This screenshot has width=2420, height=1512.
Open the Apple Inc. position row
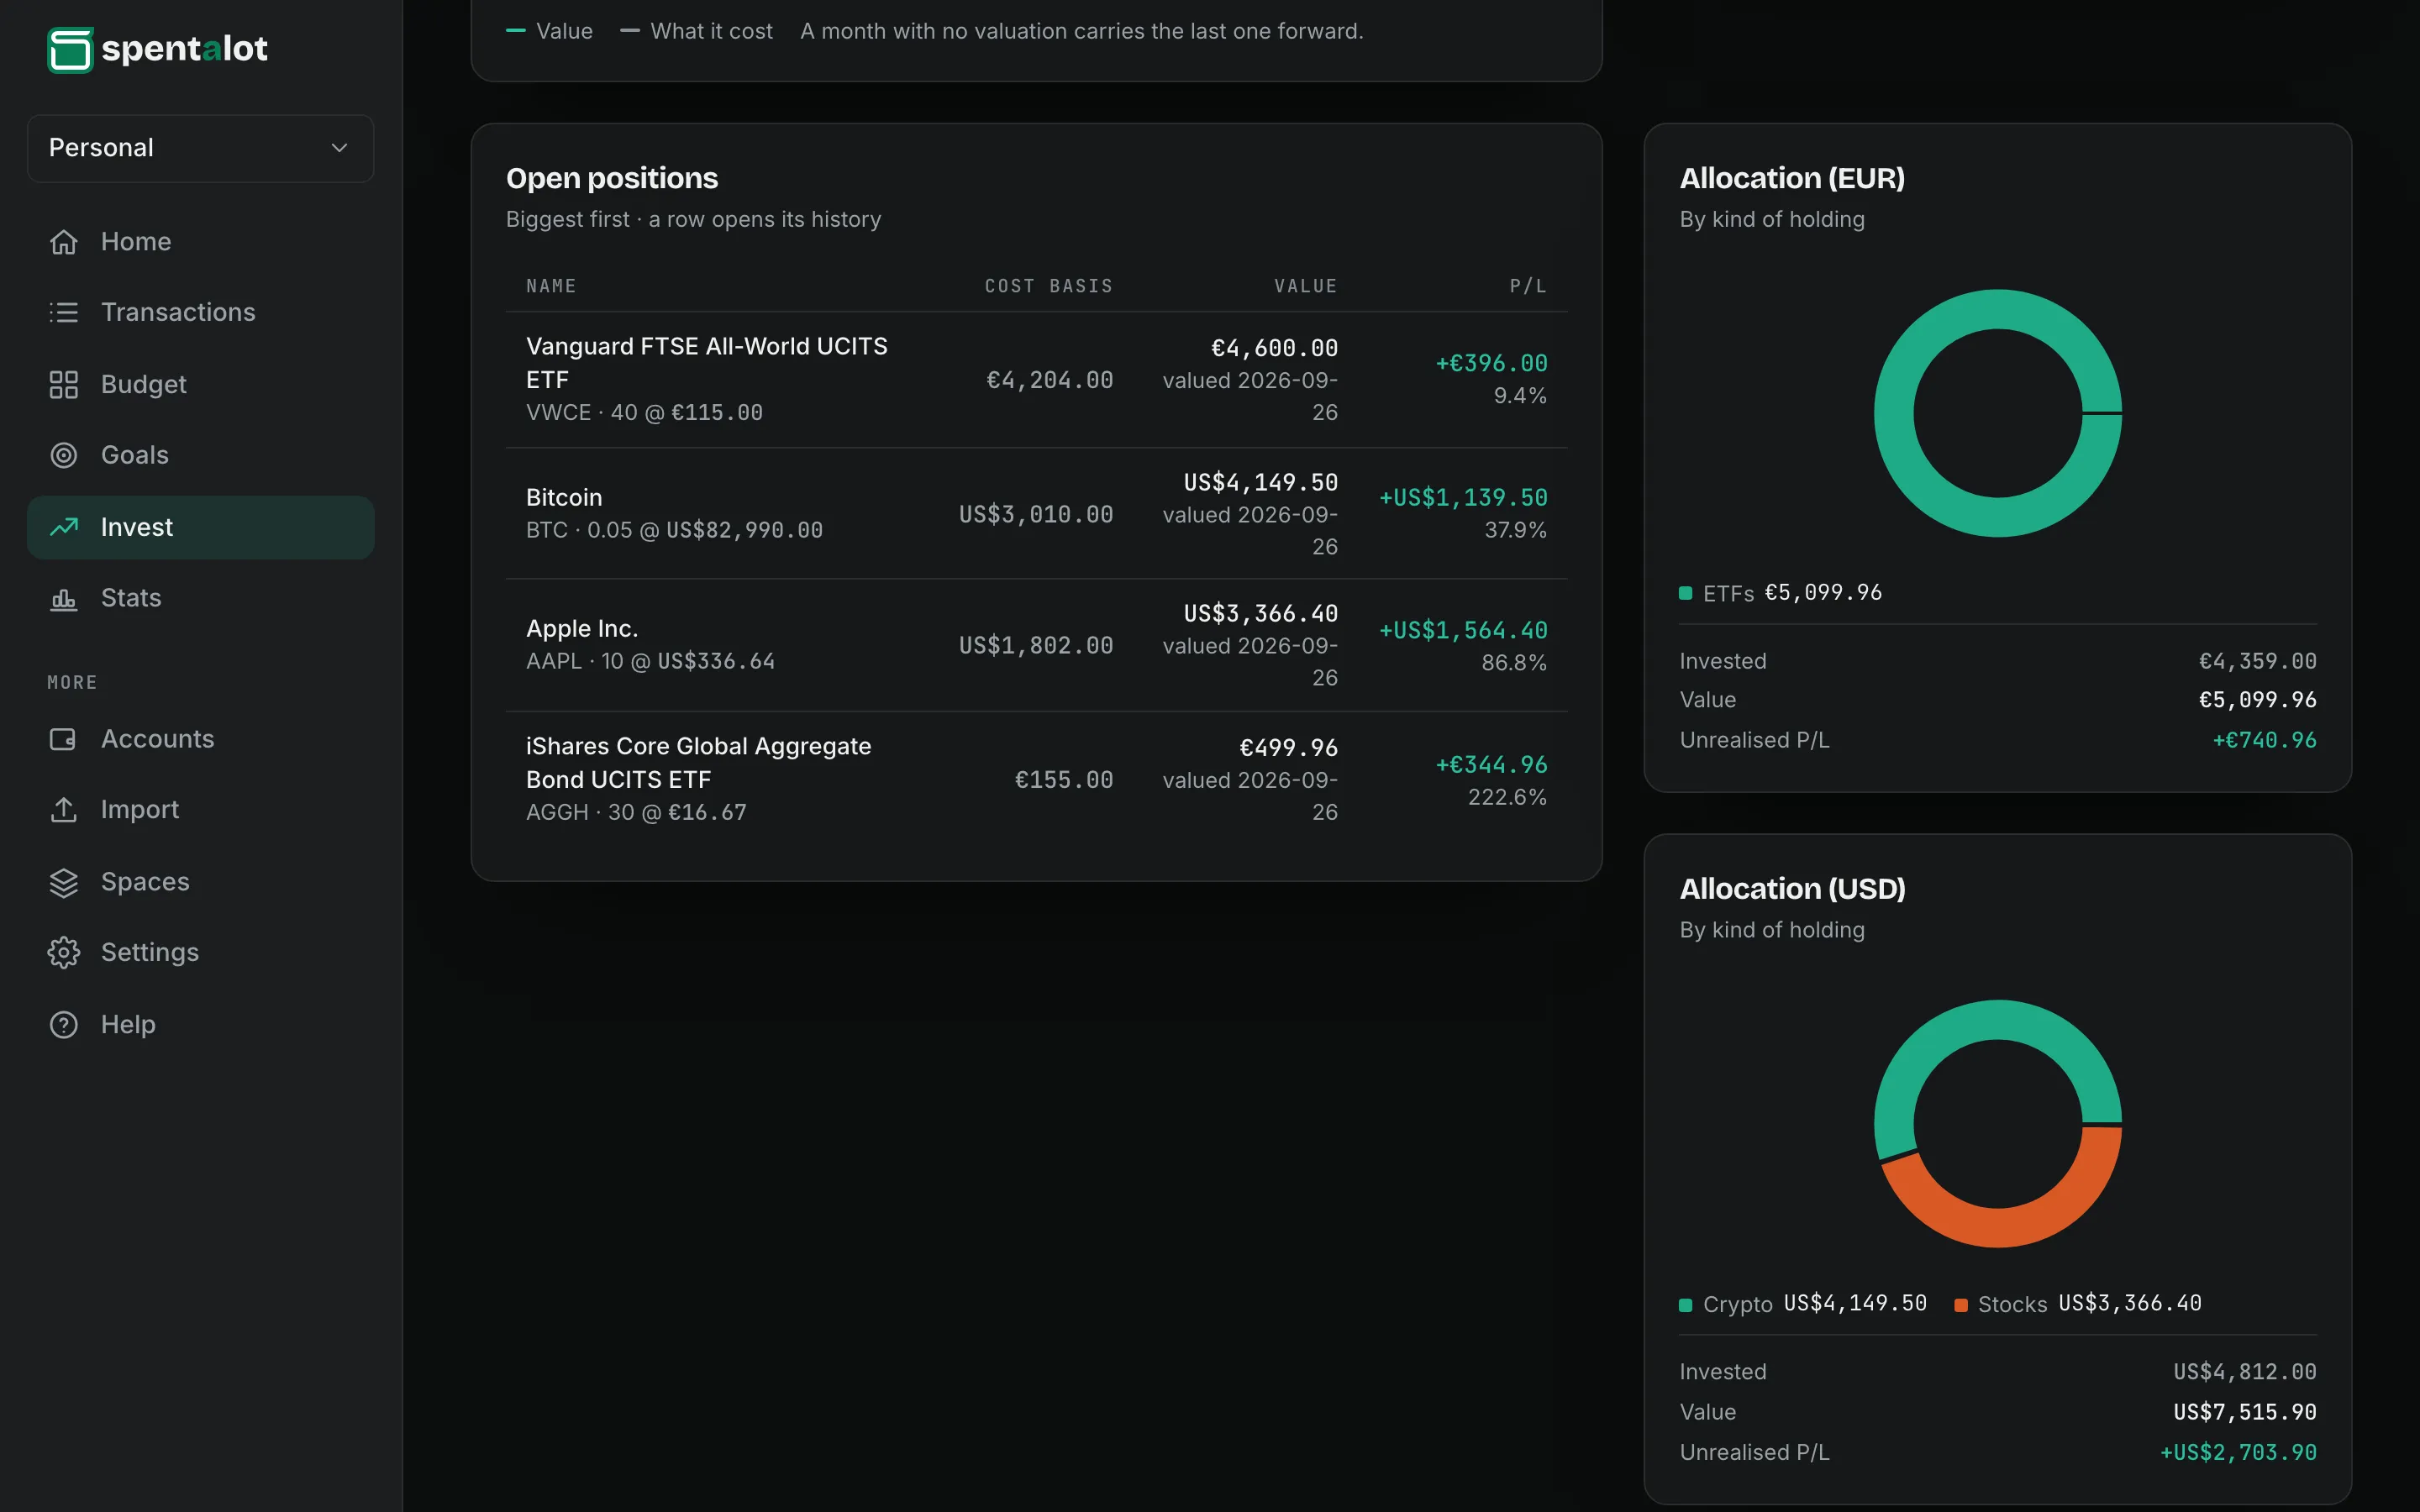tap(1036, 645)
